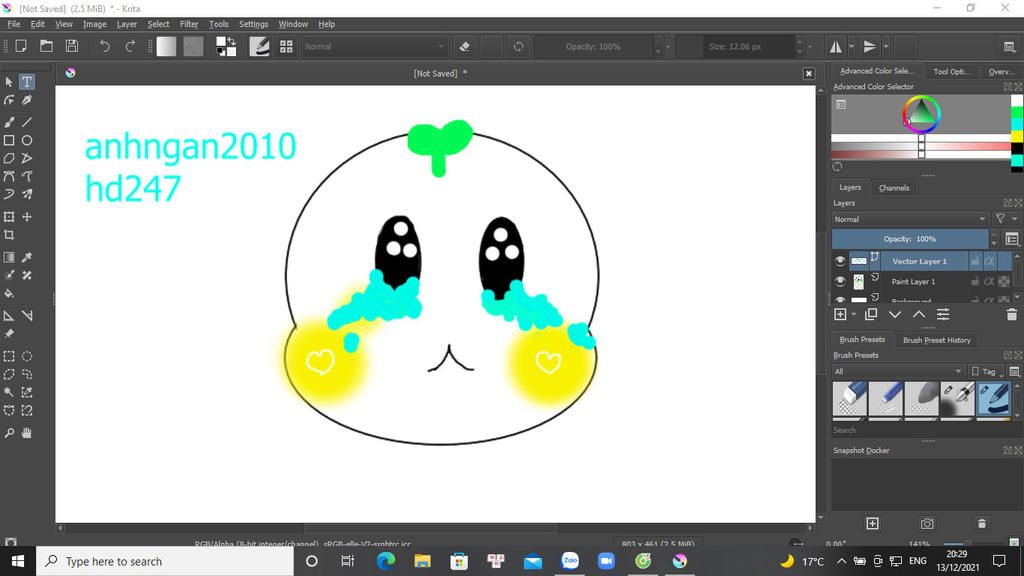
Task: Toggle visibility of Paint Layer 1
Action: click(840, 281)
